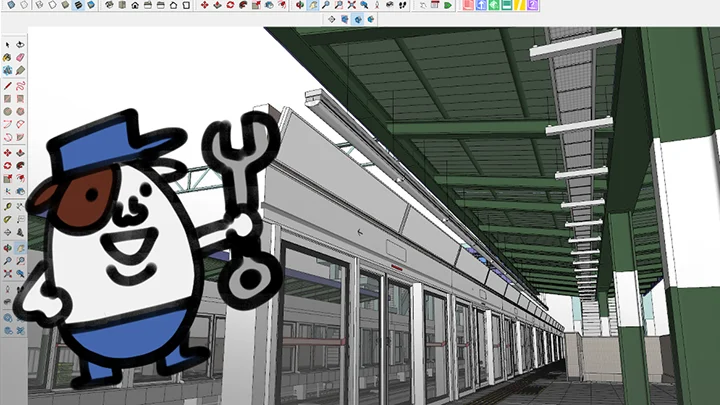Click the purple extension icon
The image size is (720, 405).
coord(532,5)
